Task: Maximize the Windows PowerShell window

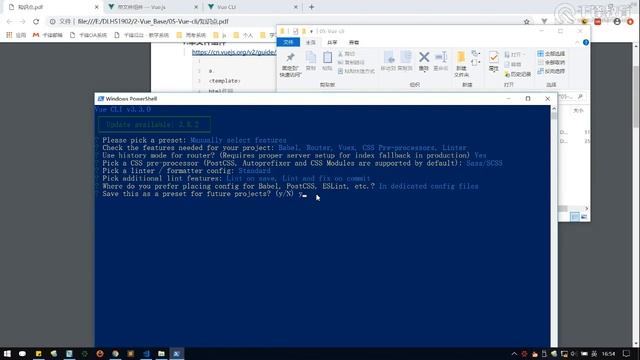Action: click(528, 98)
